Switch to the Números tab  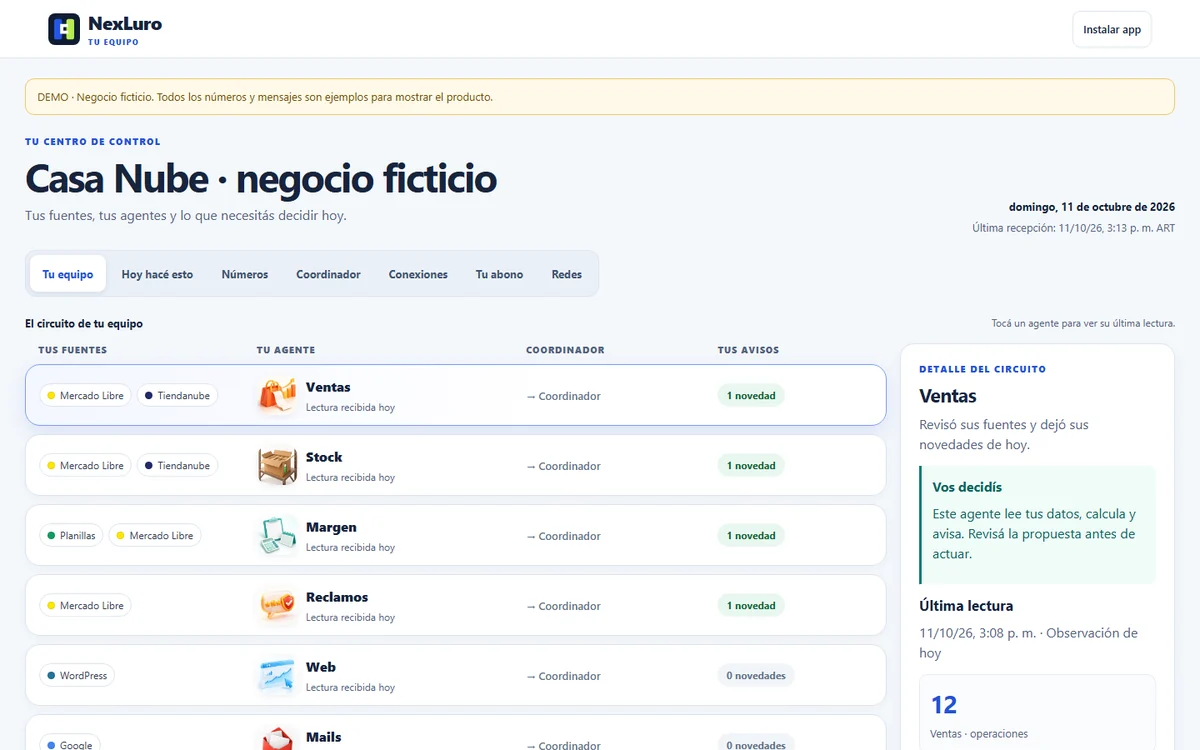pyautogui.click(x=245, y=274)
